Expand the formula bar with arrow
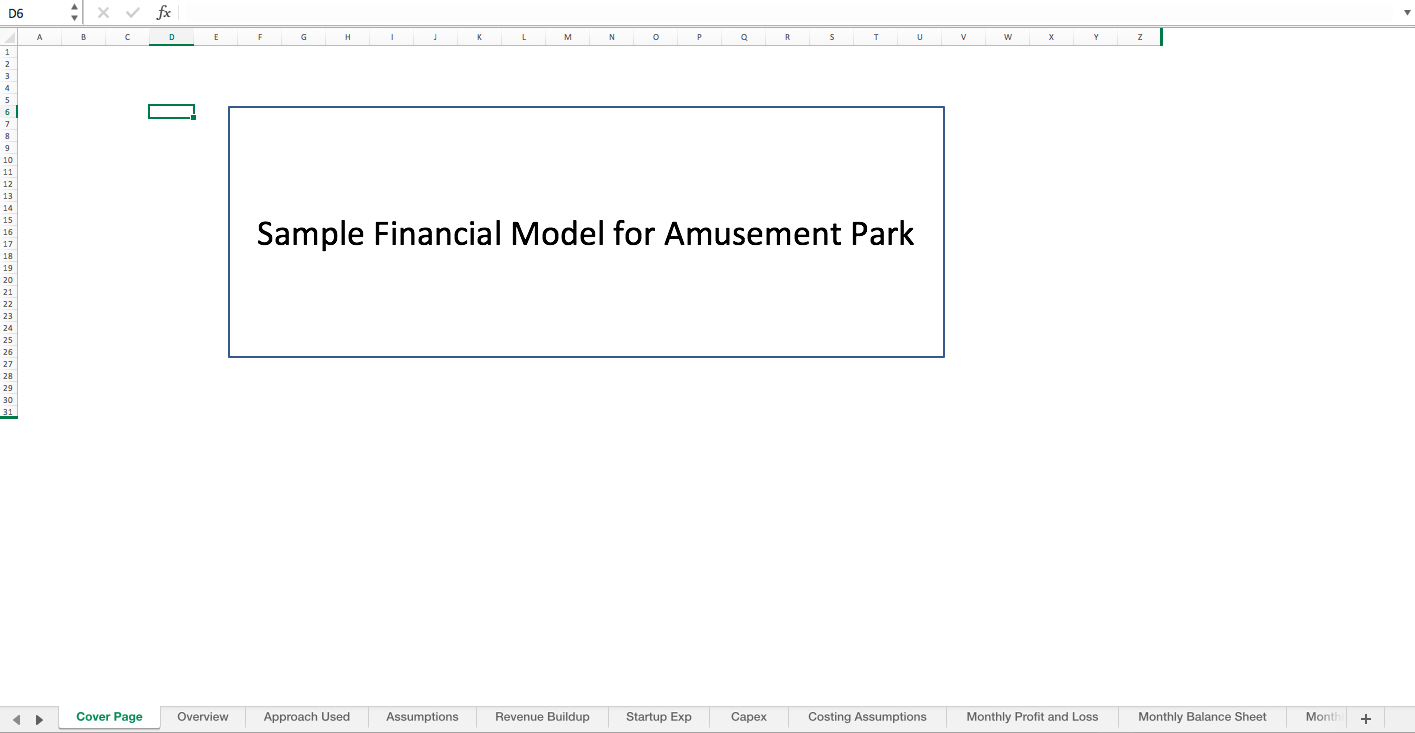This screenshot has height=733, width=1415. (1407, 13)
